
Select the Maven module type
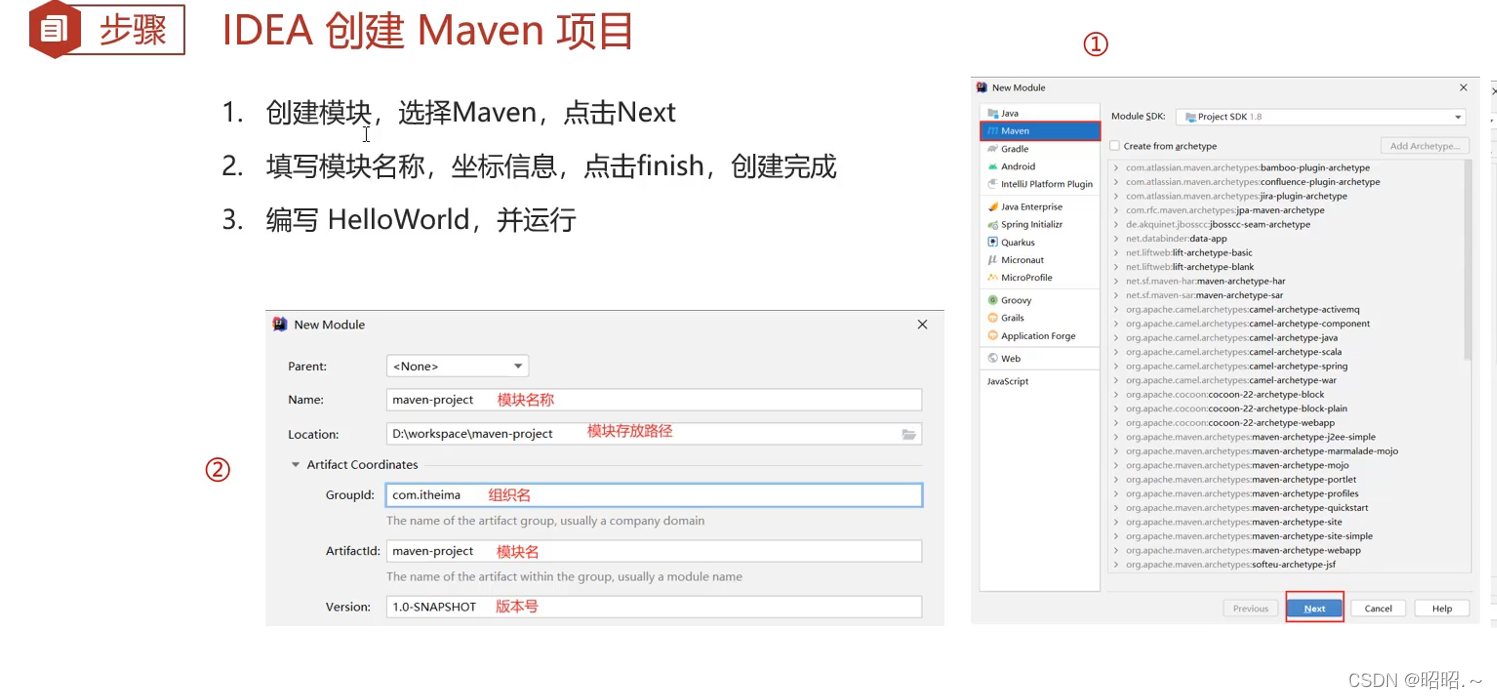(1040, 131)
